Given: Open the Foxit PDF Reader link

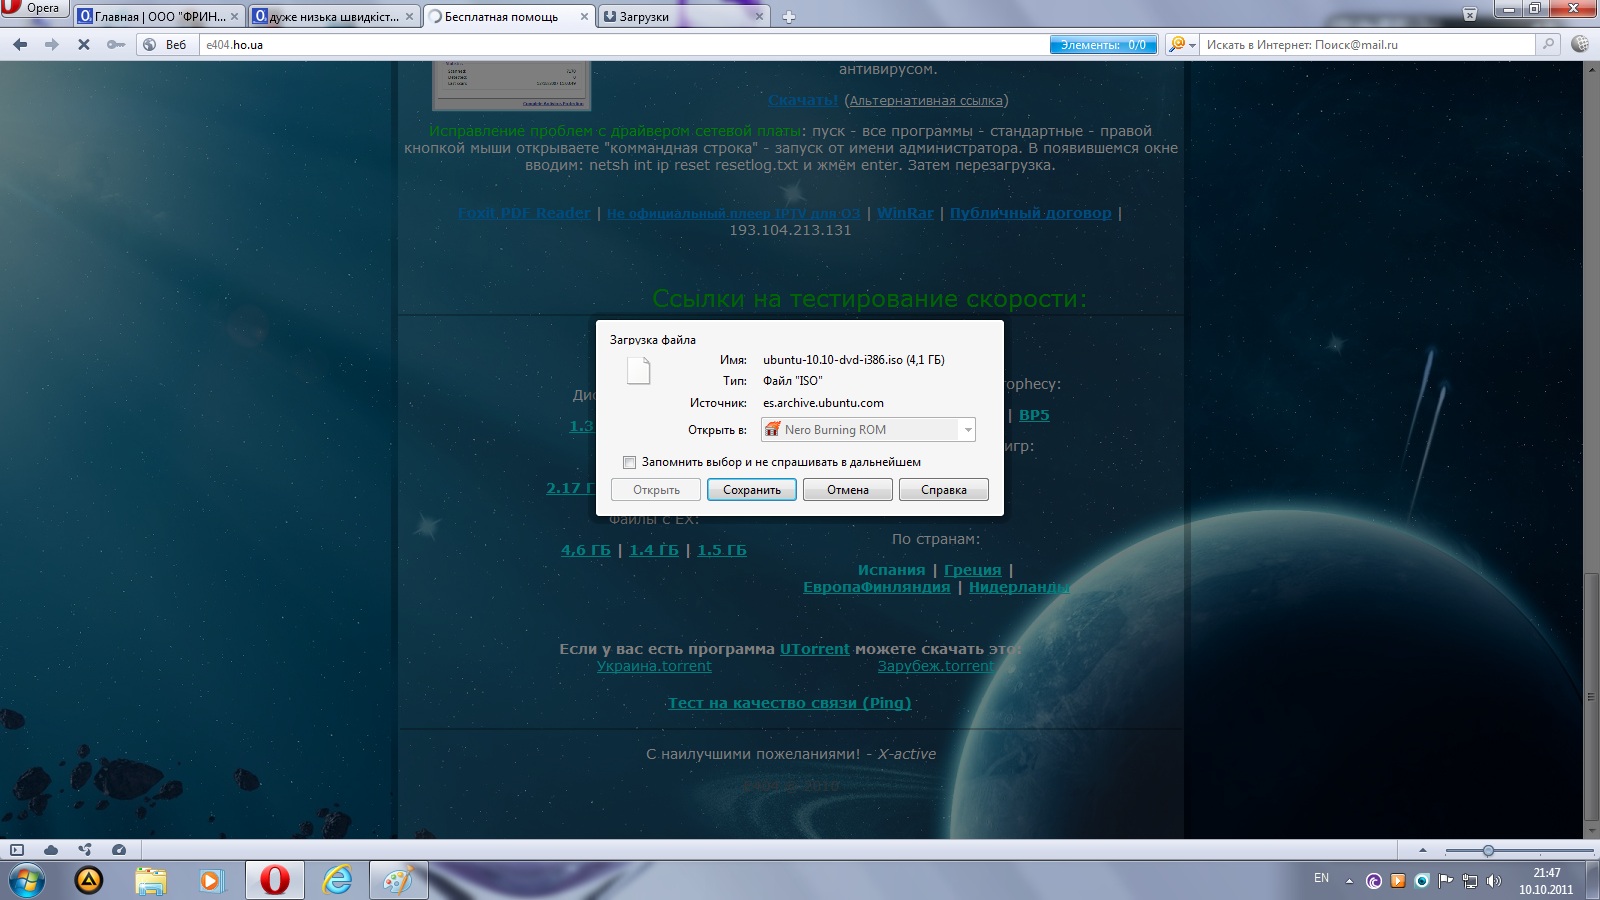Looking at the screenshot, I should pos(524,213).
